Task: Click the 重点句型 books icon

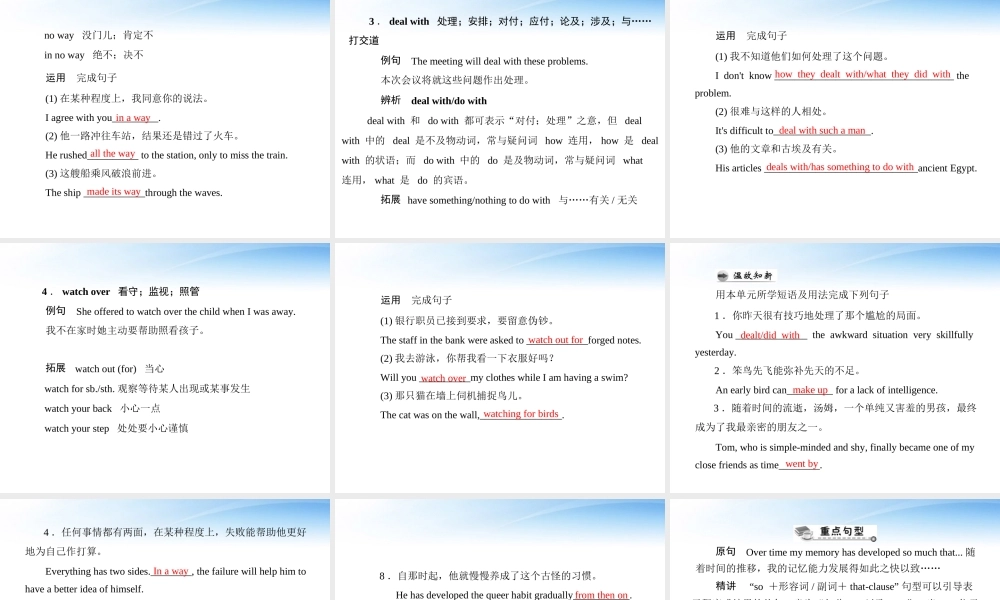Action: click(804, 532)
